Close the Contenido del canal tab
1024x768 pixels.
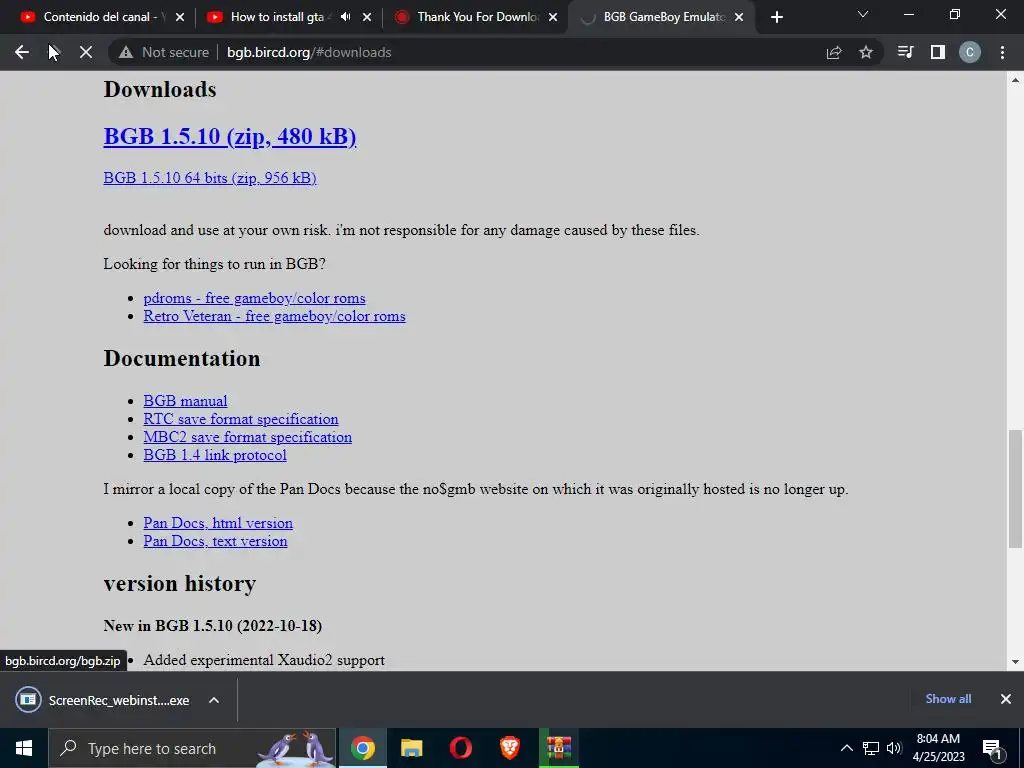(x=180, y=17)
